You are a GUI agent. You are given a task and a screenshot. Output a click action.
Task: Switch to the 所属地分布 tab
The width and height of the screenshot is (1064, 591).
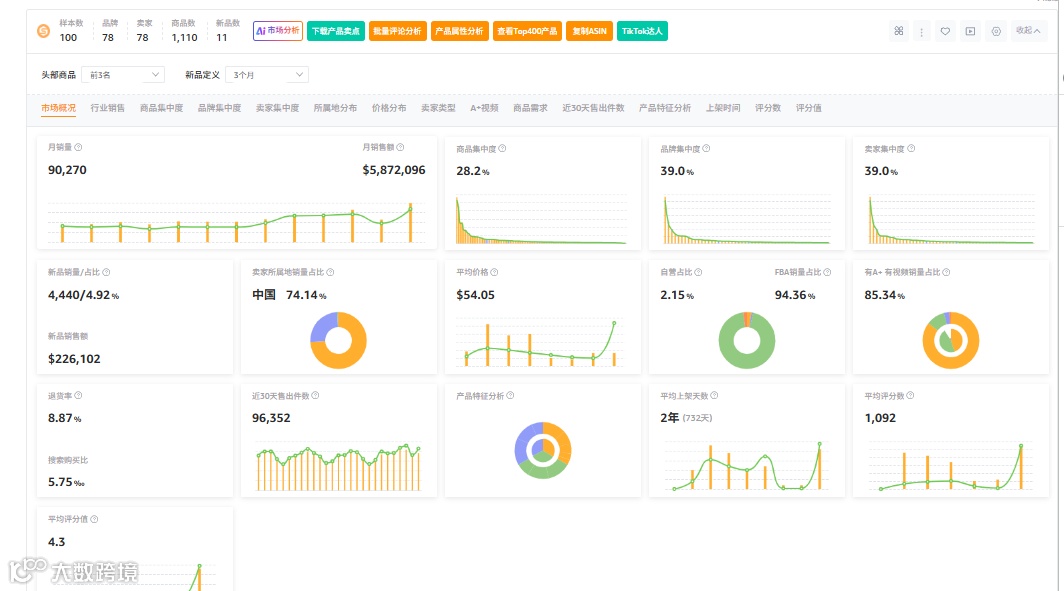pos(335,108)
